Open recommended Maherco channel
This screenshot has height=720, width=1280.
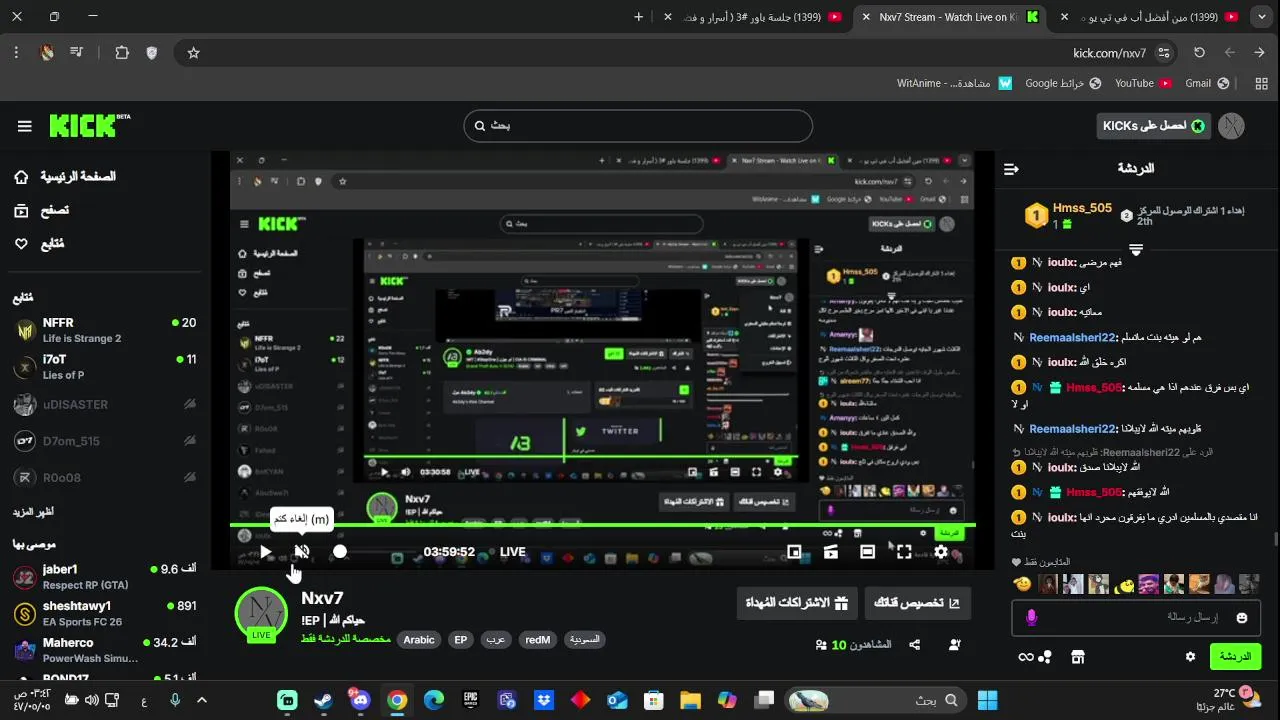point(105,650)
